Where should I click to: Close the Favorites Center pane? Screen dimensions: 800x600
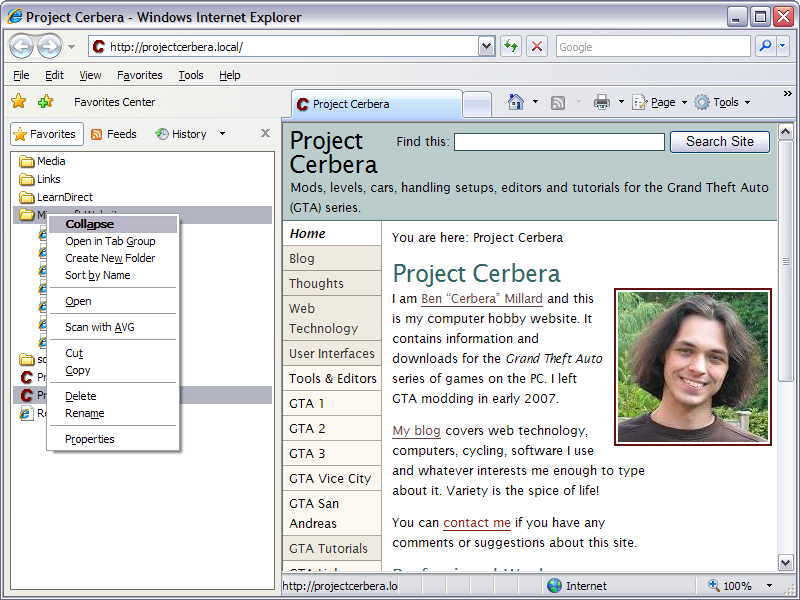click(x=265, y=133)
